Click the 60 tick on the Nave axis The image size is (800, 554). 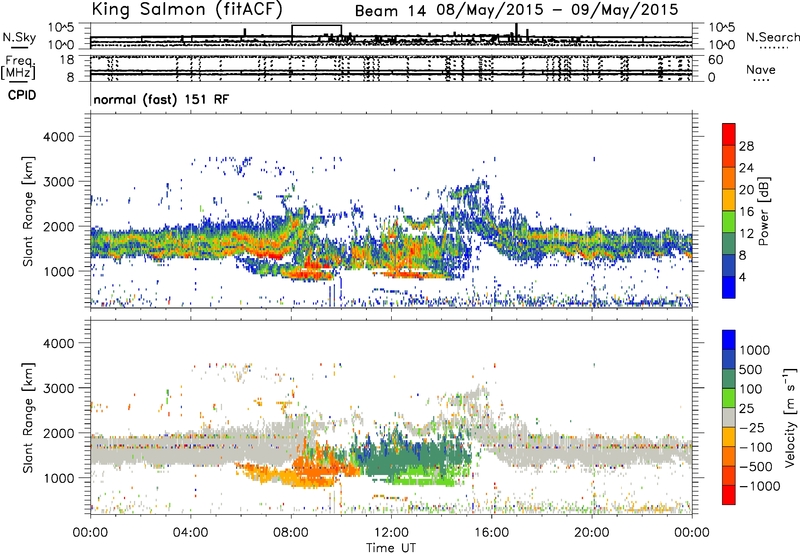[715, 60]
